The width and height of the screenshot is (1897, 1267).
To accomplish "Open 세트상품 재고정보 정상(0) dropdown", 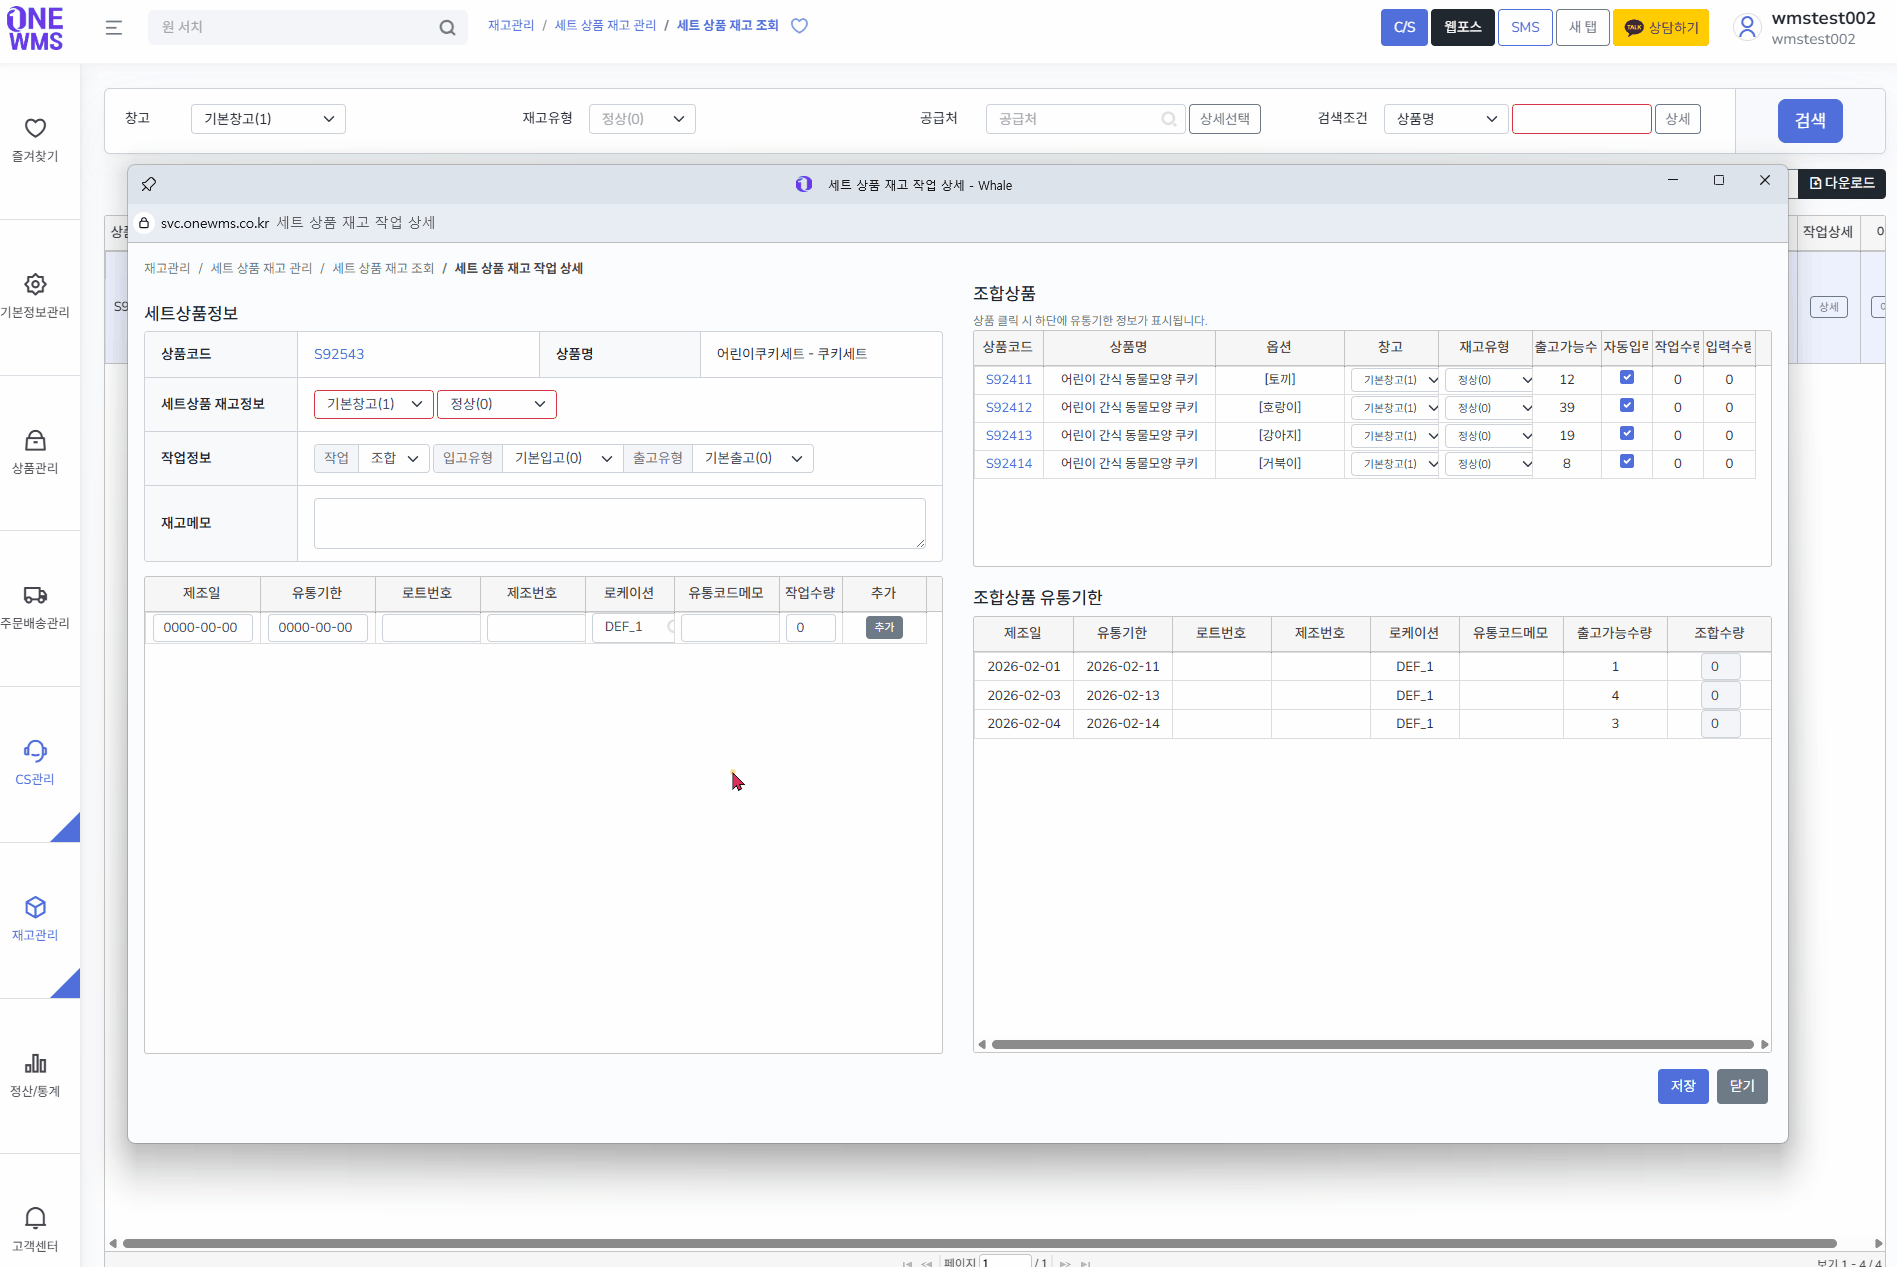I will 497,404.
